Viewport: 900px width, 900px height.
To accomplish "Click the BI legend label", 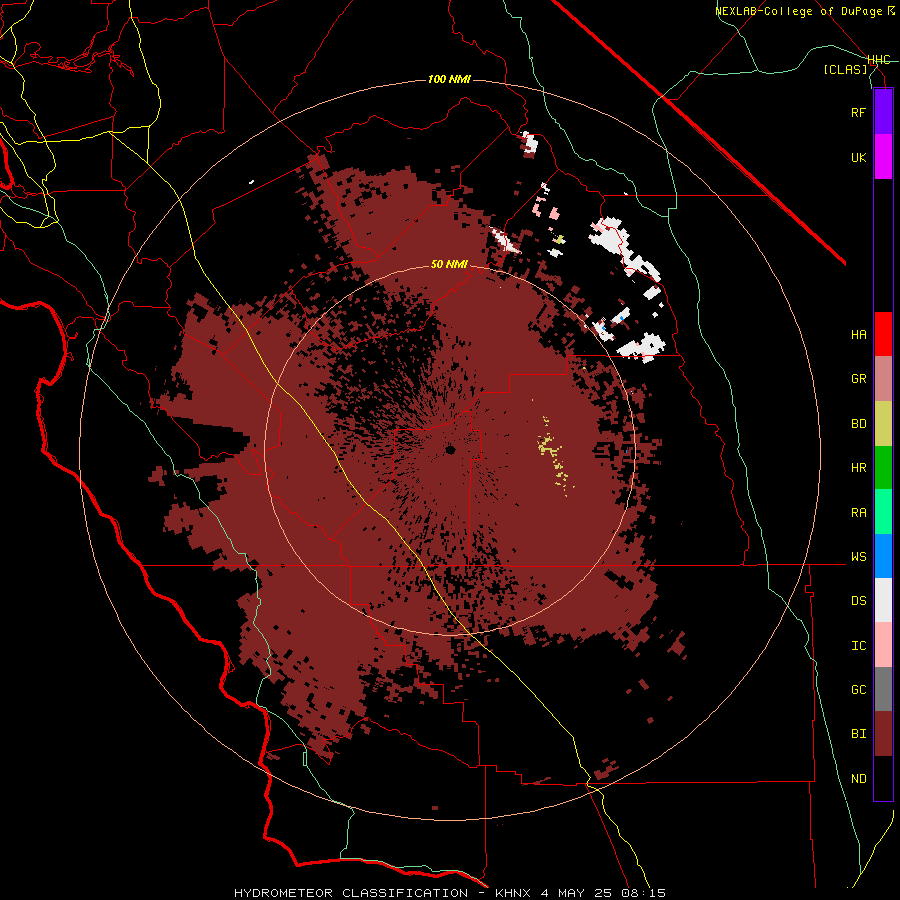I will coord(858,734).
